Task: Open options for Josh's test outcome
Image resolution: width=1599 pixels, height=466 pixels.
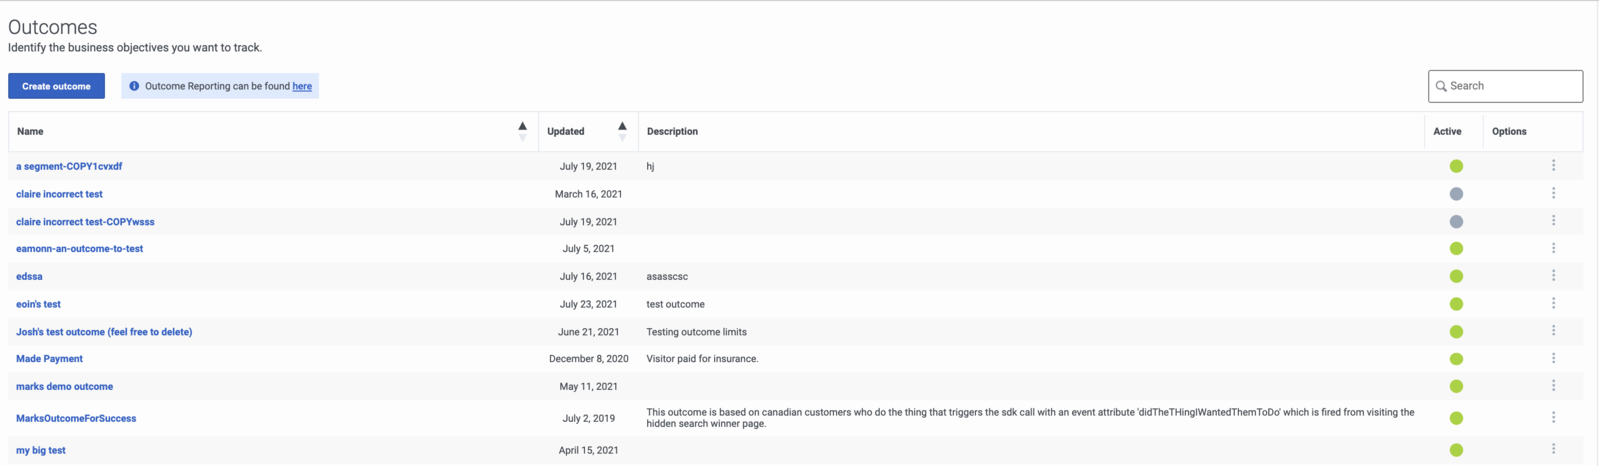Action: click(x=1553, y=331)
